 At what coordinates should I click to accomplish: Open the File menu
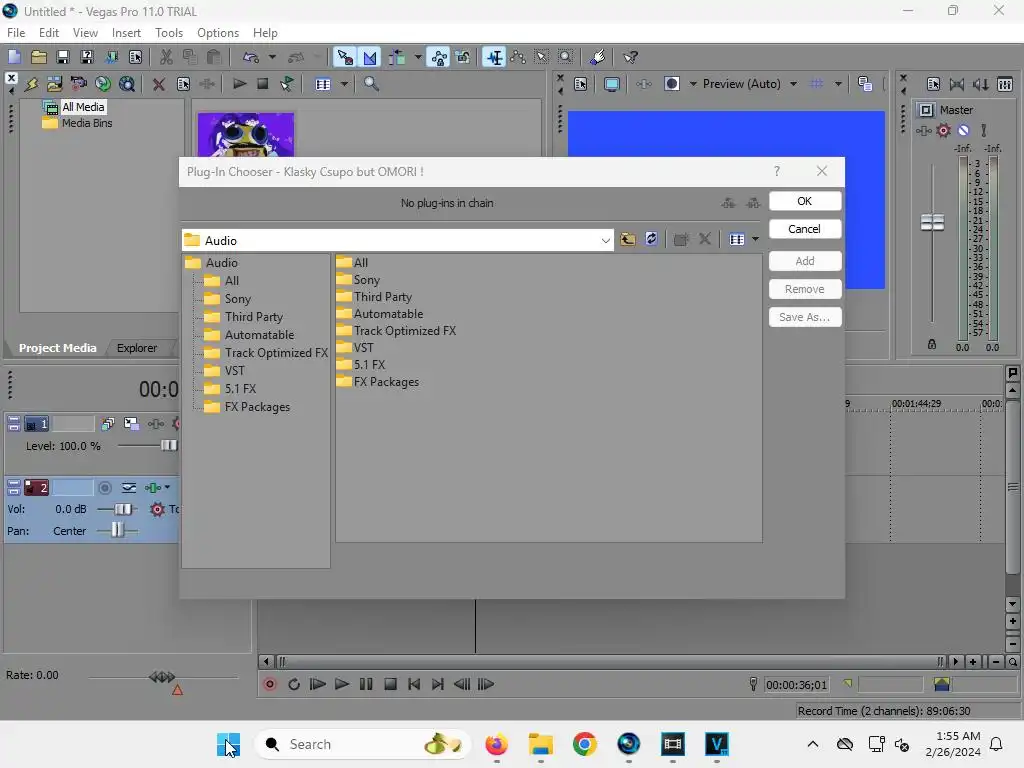coord(16,33)
